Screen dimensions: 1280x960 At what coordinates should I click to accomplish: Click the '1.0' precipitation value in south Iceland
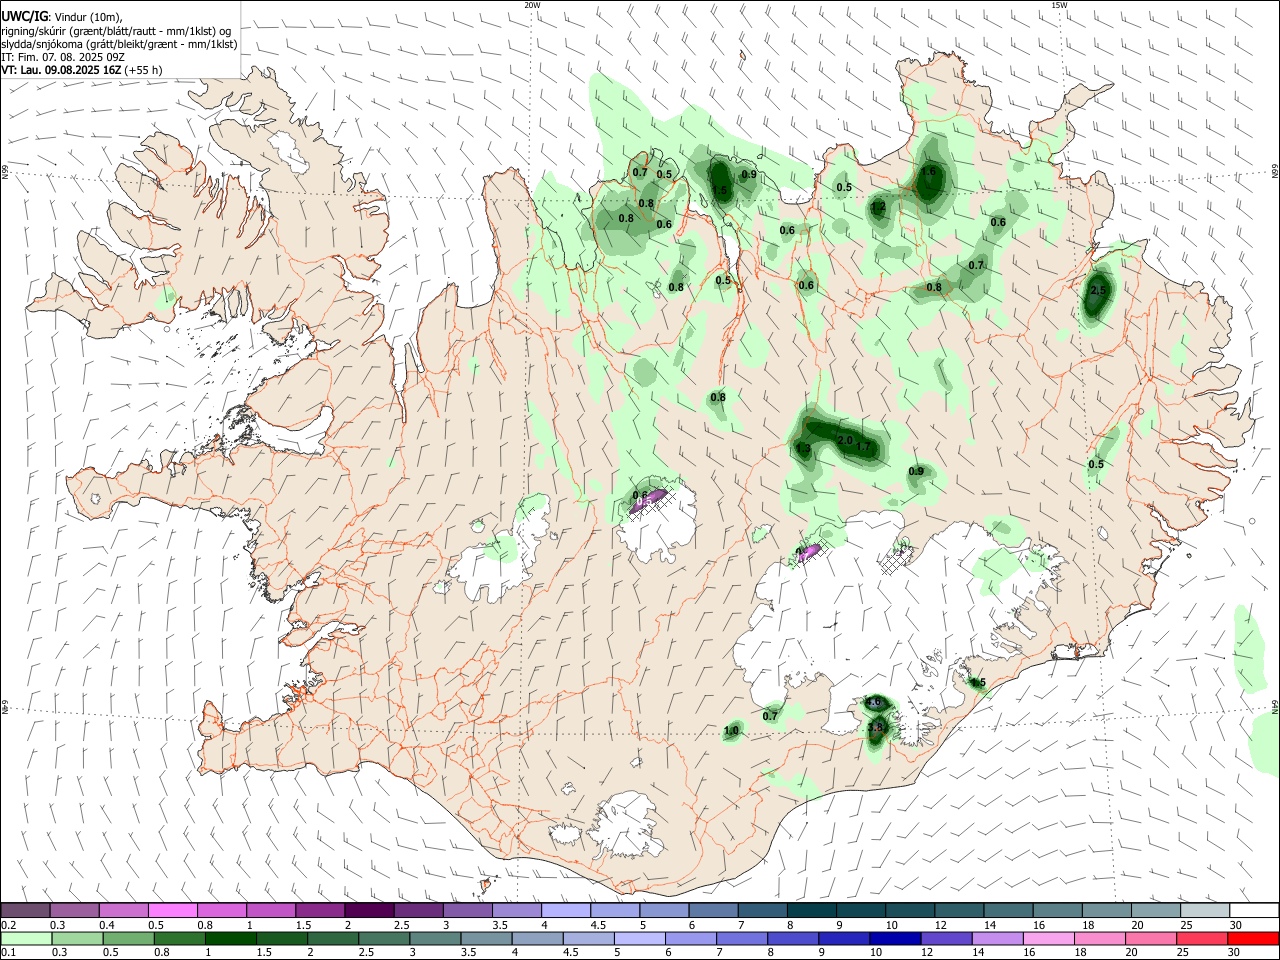[x=731, y=731]
